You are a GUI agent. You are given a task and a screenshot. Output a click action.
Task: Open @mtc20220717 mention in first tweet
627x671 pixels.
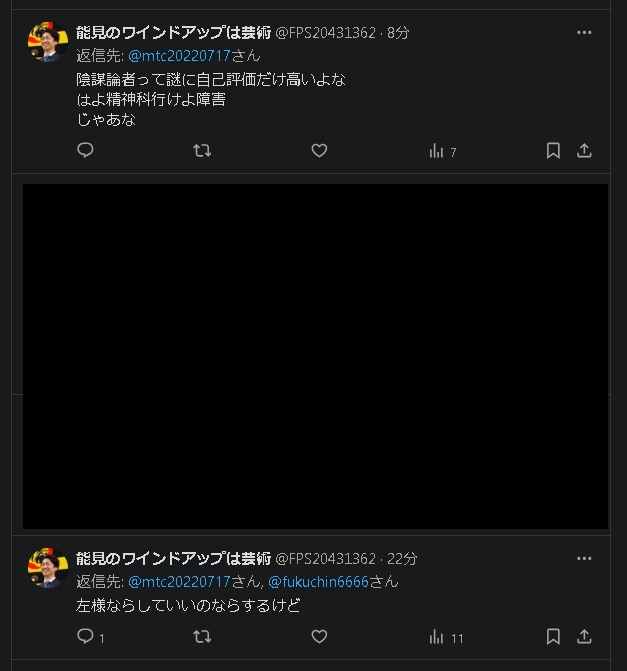[x=179, y=56]
